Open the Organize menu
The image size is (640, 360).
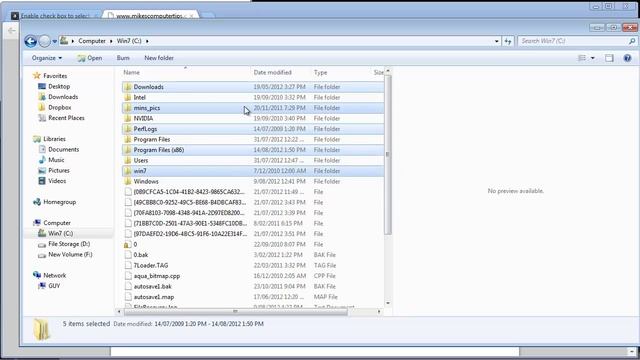(47, 58)
